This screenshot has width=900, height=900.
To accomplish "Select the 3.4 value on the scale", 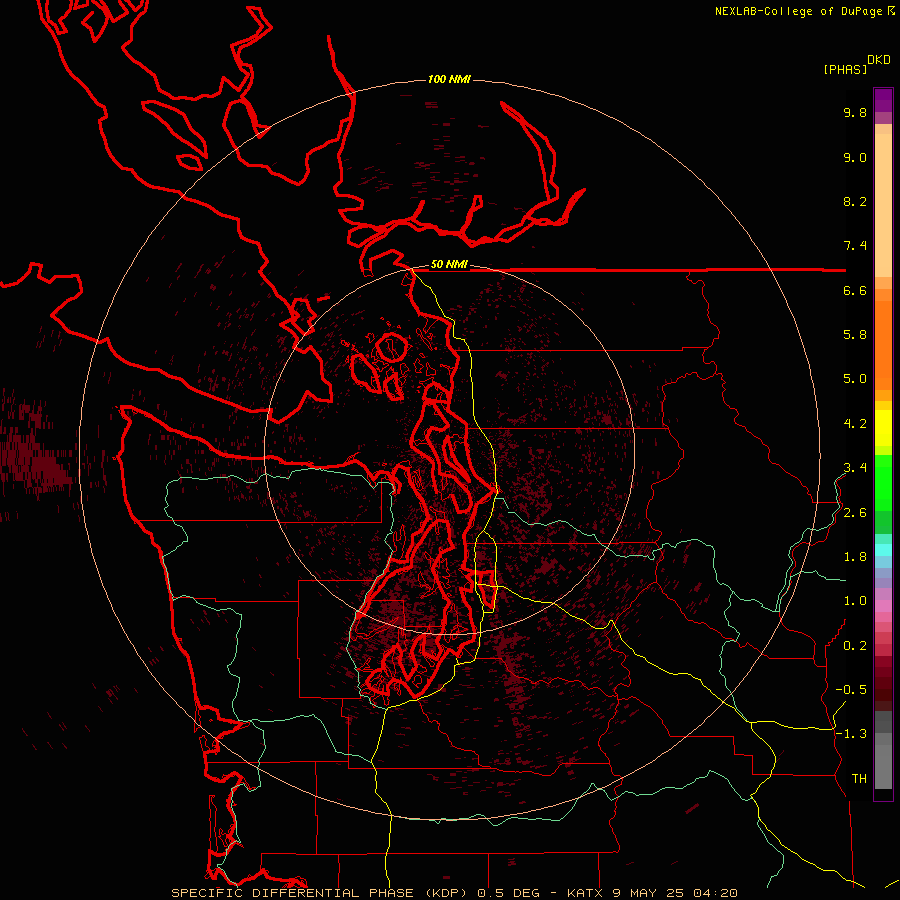I will tap(855, 468).
